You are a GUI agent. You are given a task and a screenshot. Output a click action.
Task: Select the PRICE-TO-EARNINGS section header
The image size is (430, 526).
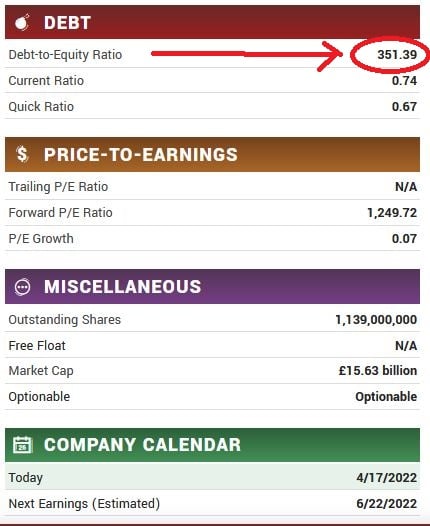coord(212,154)
